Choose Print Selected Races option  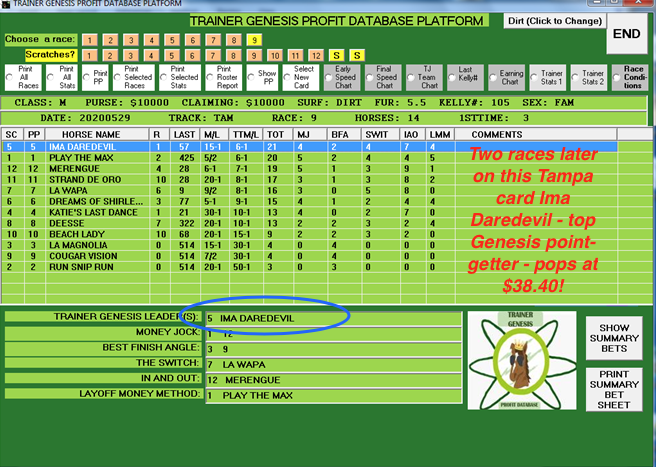pos(133,77)
